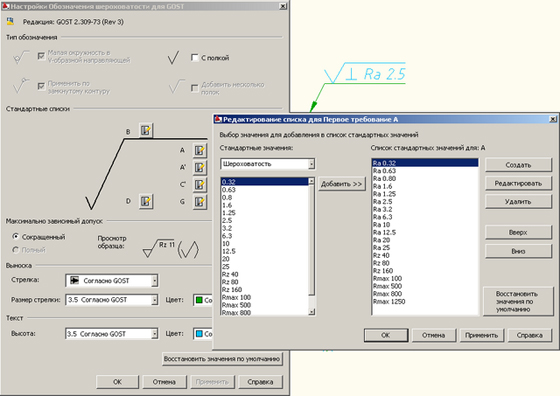Image resolution: width=560 pixels, height=396 pixels.
Task: Move item down with Вниз button
Action: tap(518, 251)
